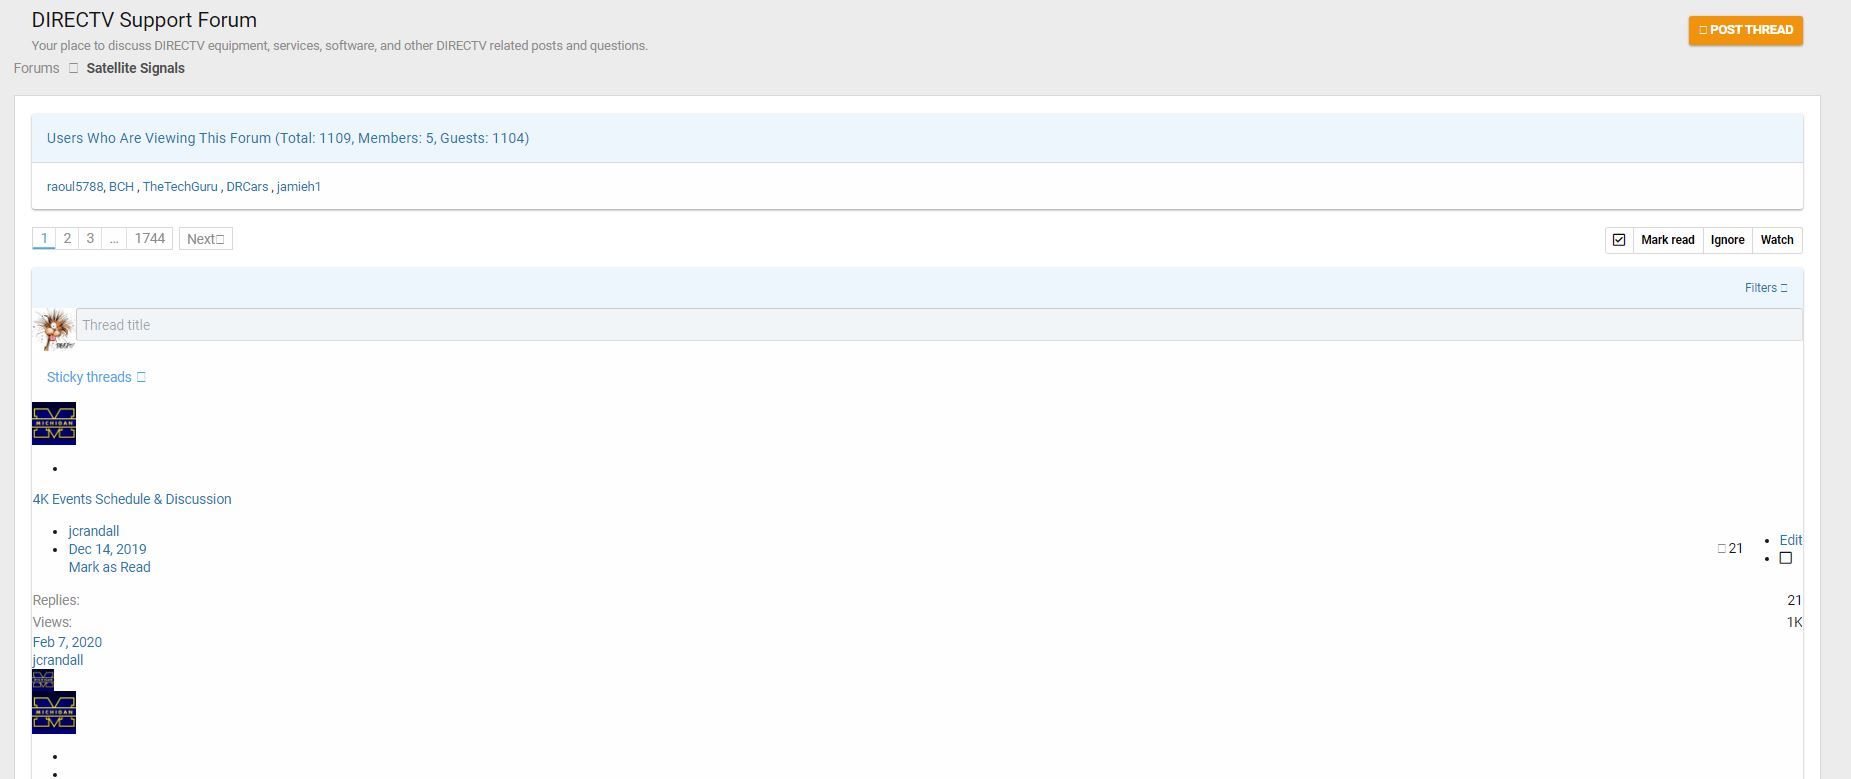Click the orange POST THREAD button
1851x779 pixels.
[x=1745, y=30]
